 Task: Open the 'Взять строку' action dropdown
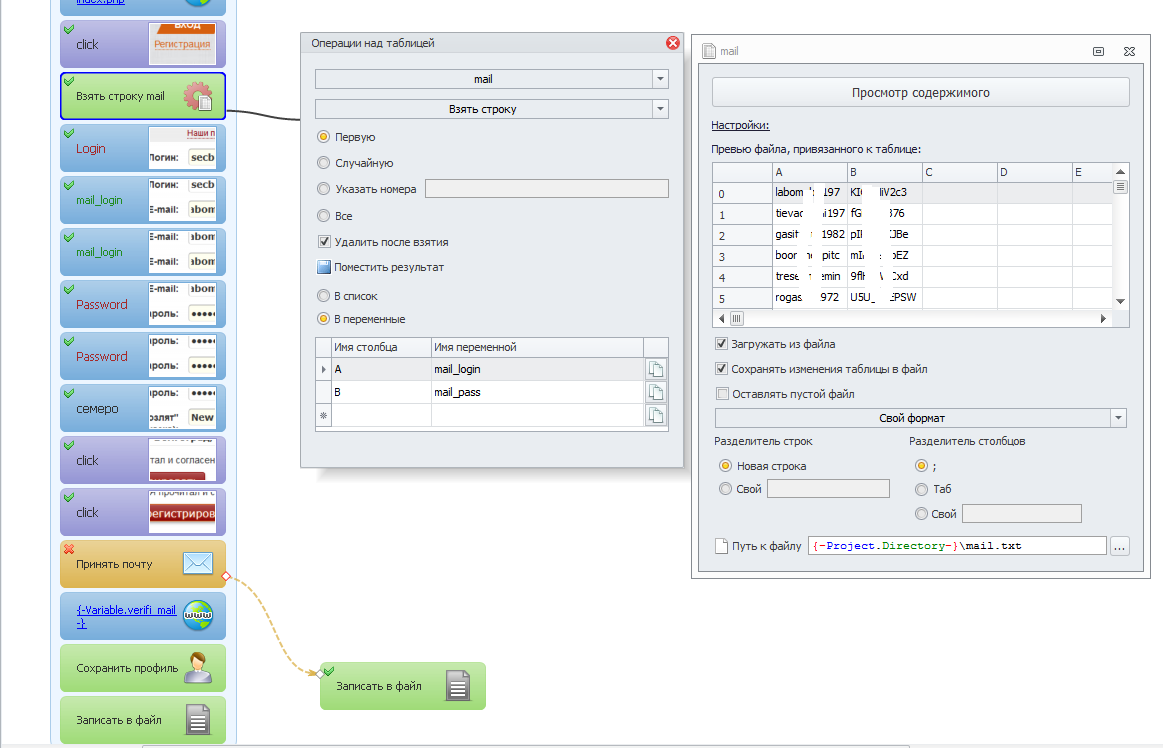[659, 109]
